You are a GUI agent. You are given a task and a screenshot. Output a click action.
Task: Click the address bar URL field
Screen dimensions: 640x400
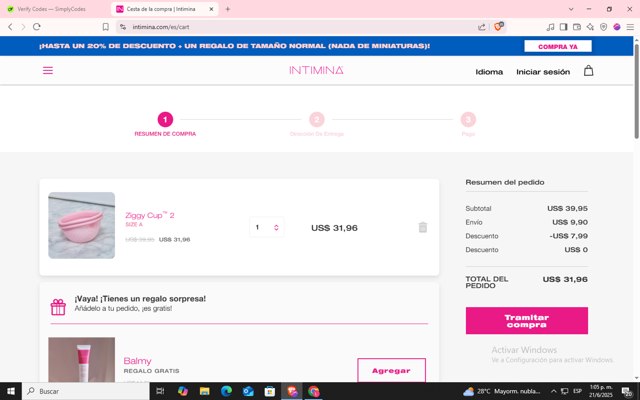point(302,27)
